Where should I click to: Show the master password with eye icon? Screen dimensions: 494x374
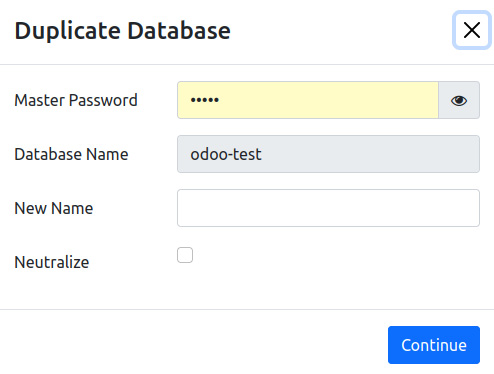click(x=459, y=100)
